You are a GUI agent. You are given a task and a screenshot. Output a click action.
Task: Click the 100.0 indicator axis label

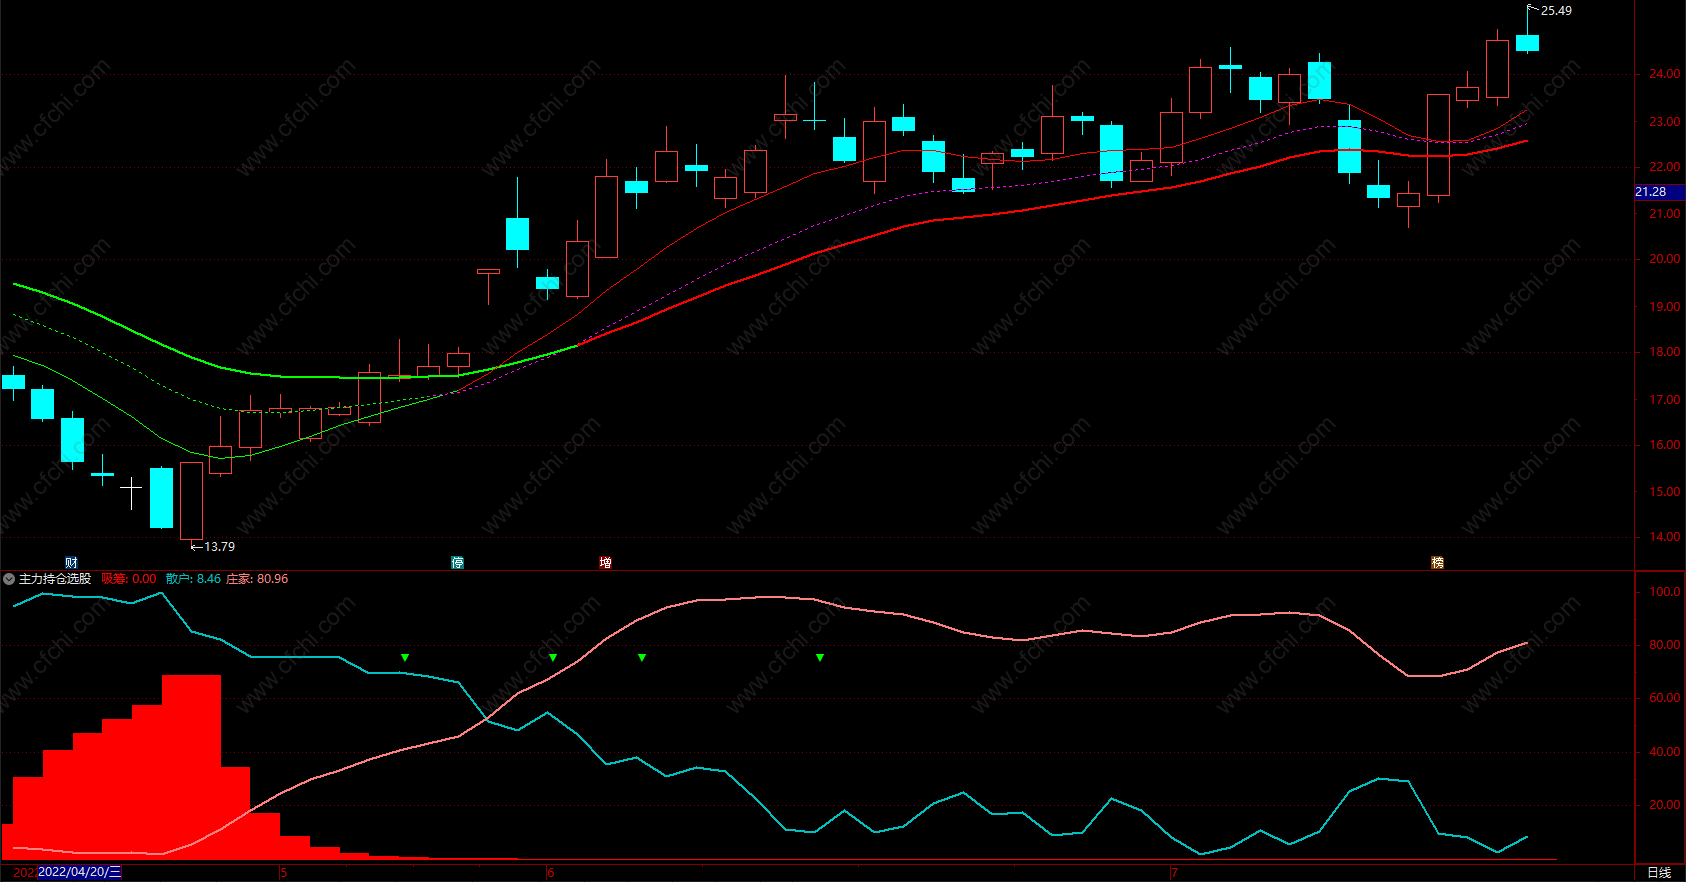(1664, 592)
